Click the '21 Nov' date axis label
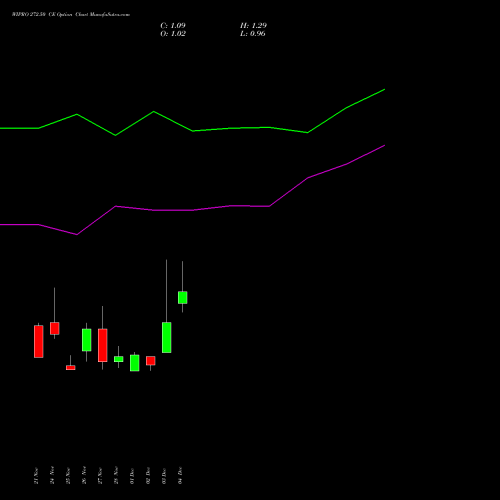The width and height of the screenshot is (500, 500). point(36,476)
